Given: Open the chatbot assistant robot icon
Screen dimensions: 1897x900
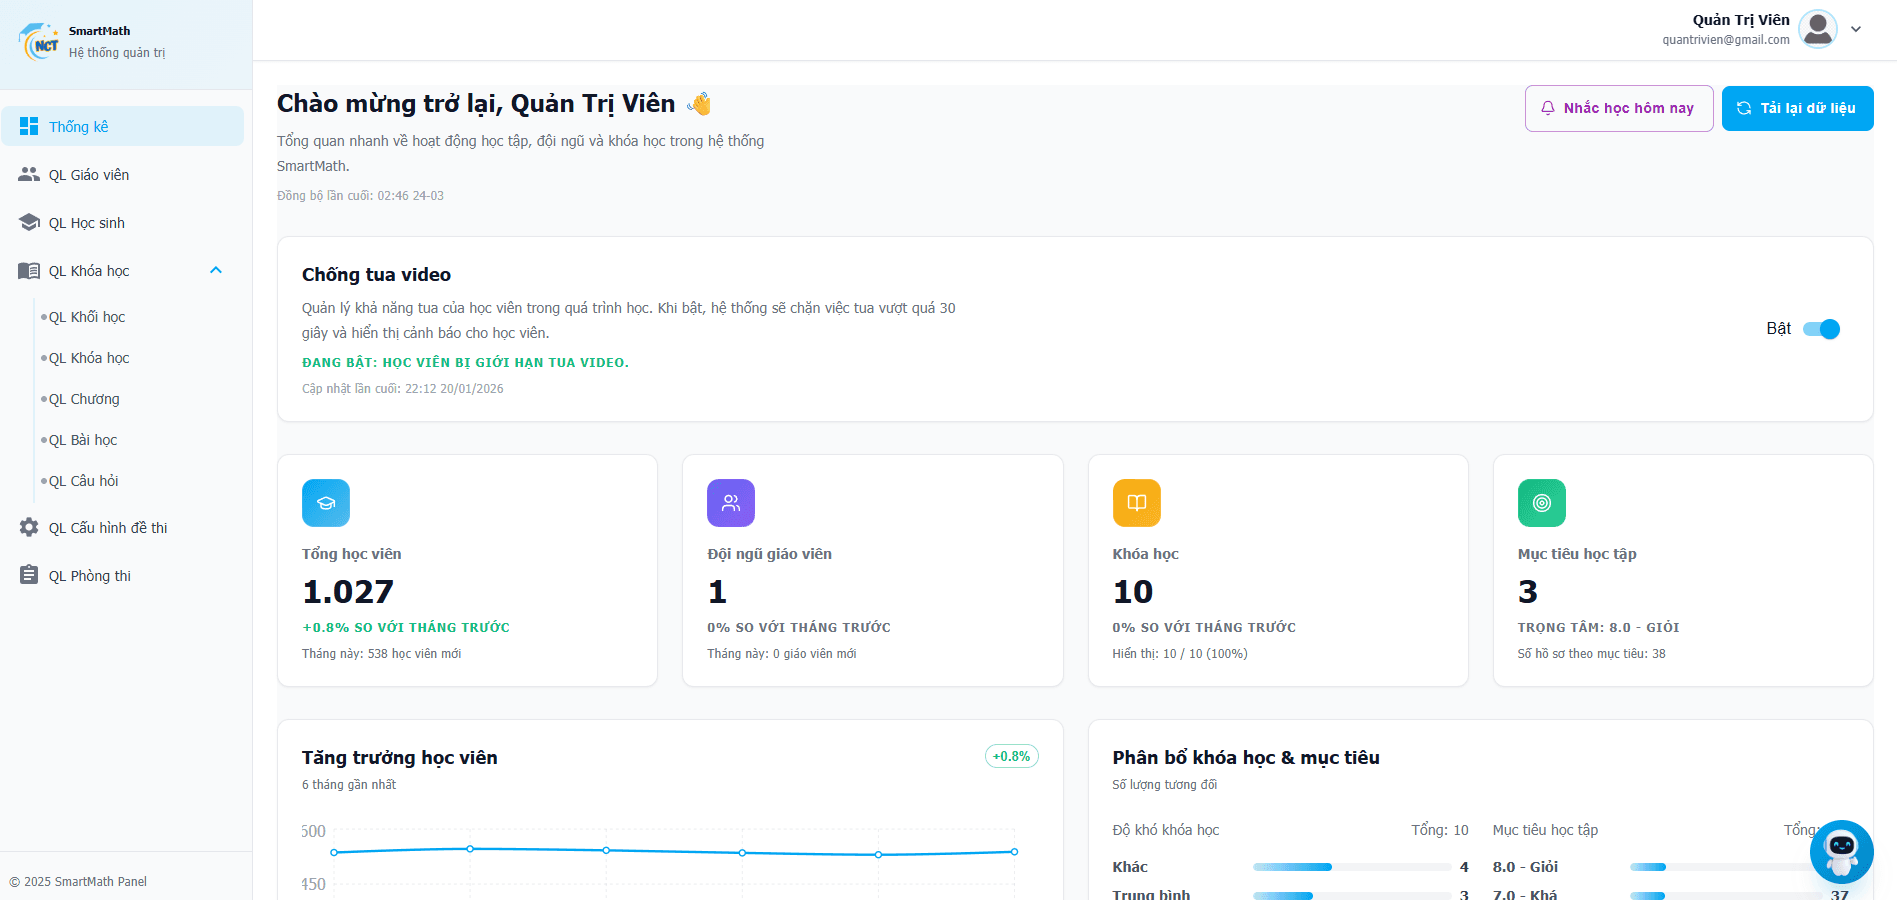Looking at the screenshot, I should coord(1841,852).
